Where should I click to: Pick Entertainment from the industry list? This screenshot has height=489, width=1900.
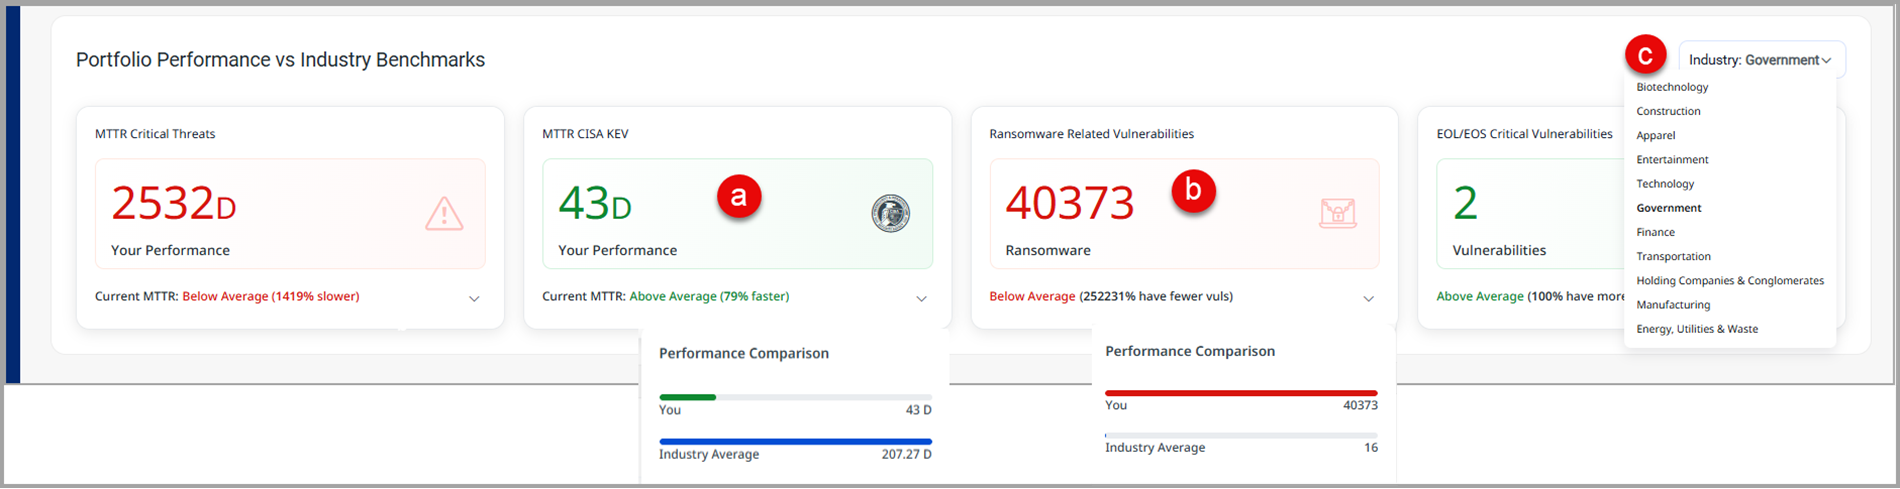click(x=1672, y=159)
